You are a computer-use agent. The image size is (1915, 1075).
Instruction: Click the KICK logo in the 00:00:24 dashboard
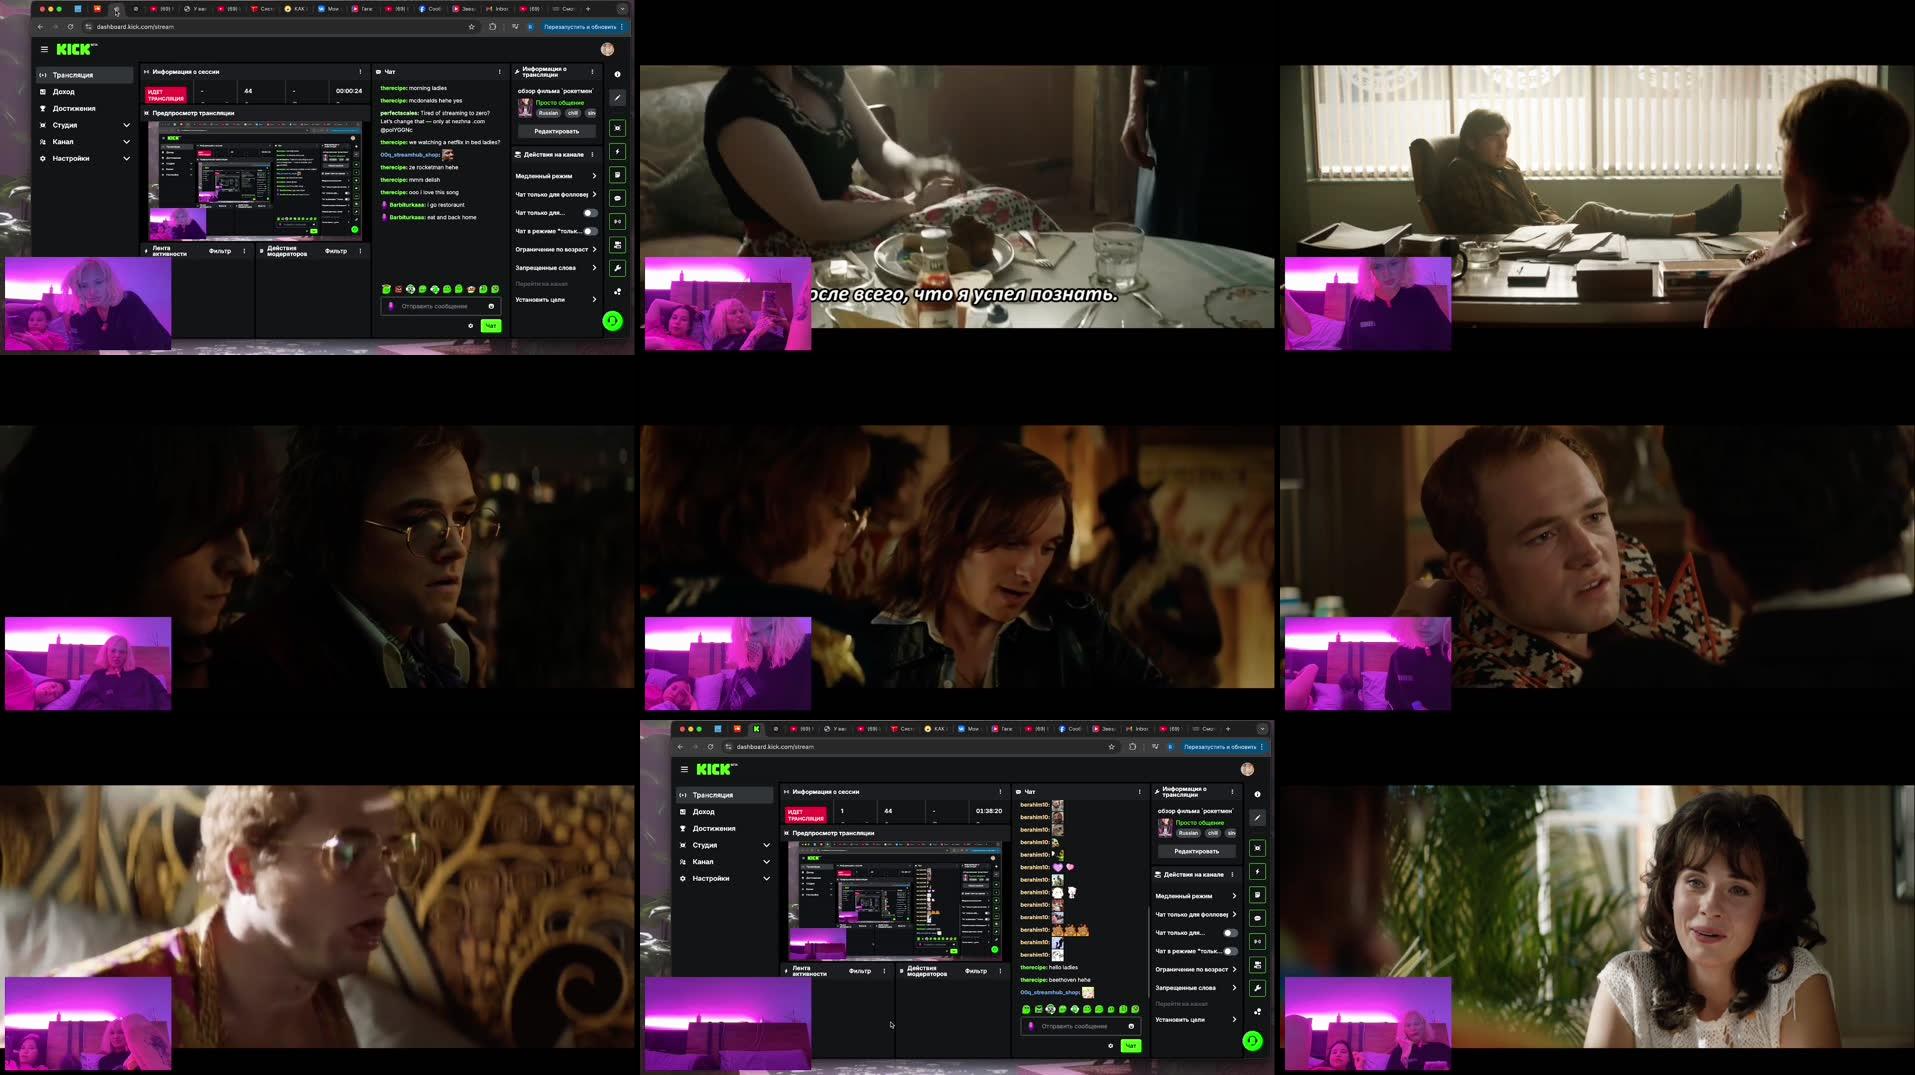tap(76, 49)
